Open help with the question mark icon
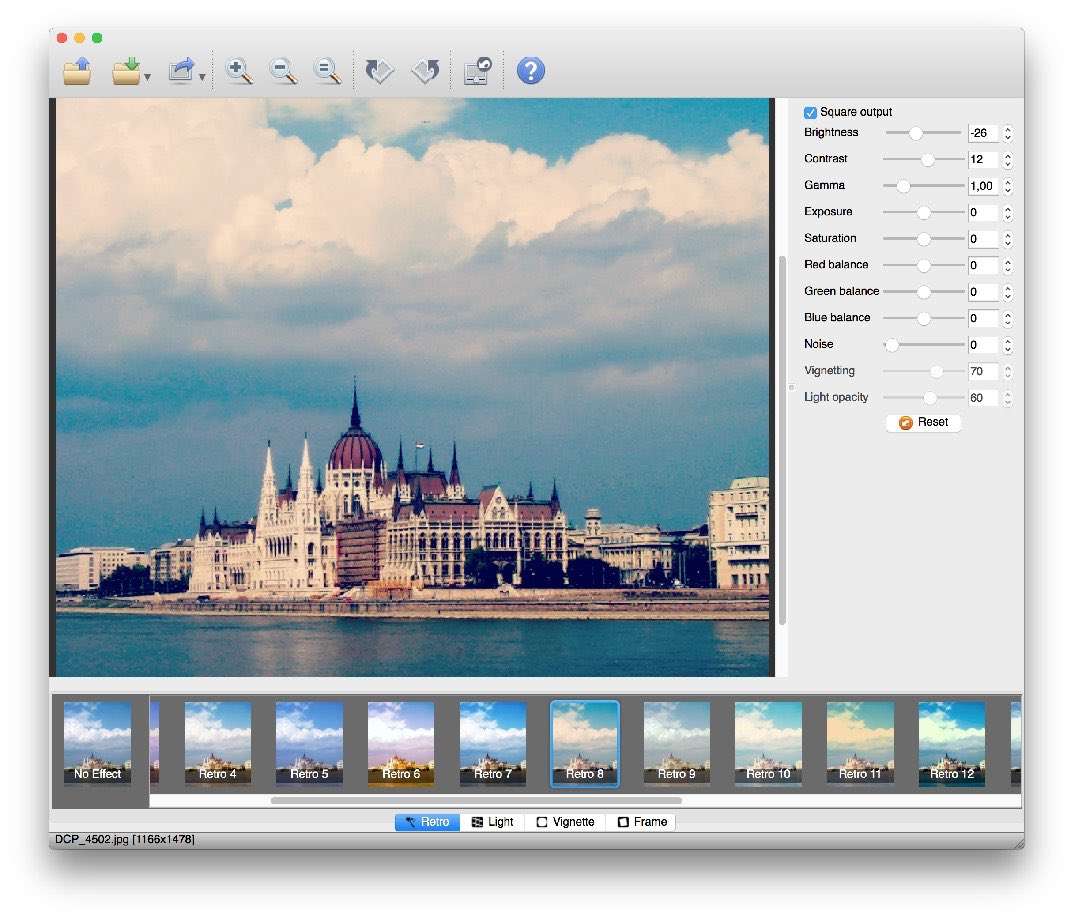 (x=530, y=71)
